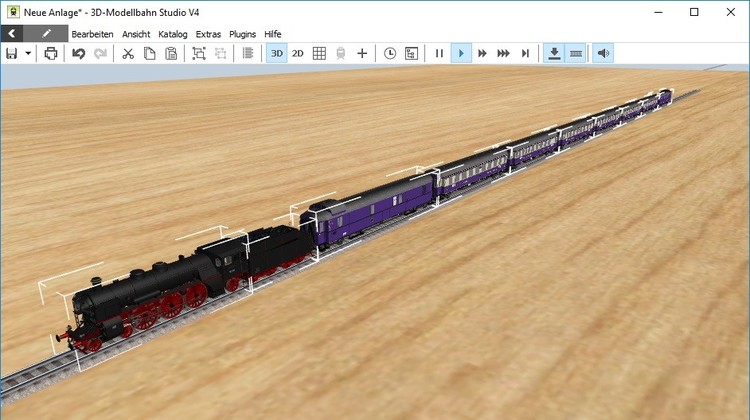Select the first purple baggage car

click(x=368, y=210)
